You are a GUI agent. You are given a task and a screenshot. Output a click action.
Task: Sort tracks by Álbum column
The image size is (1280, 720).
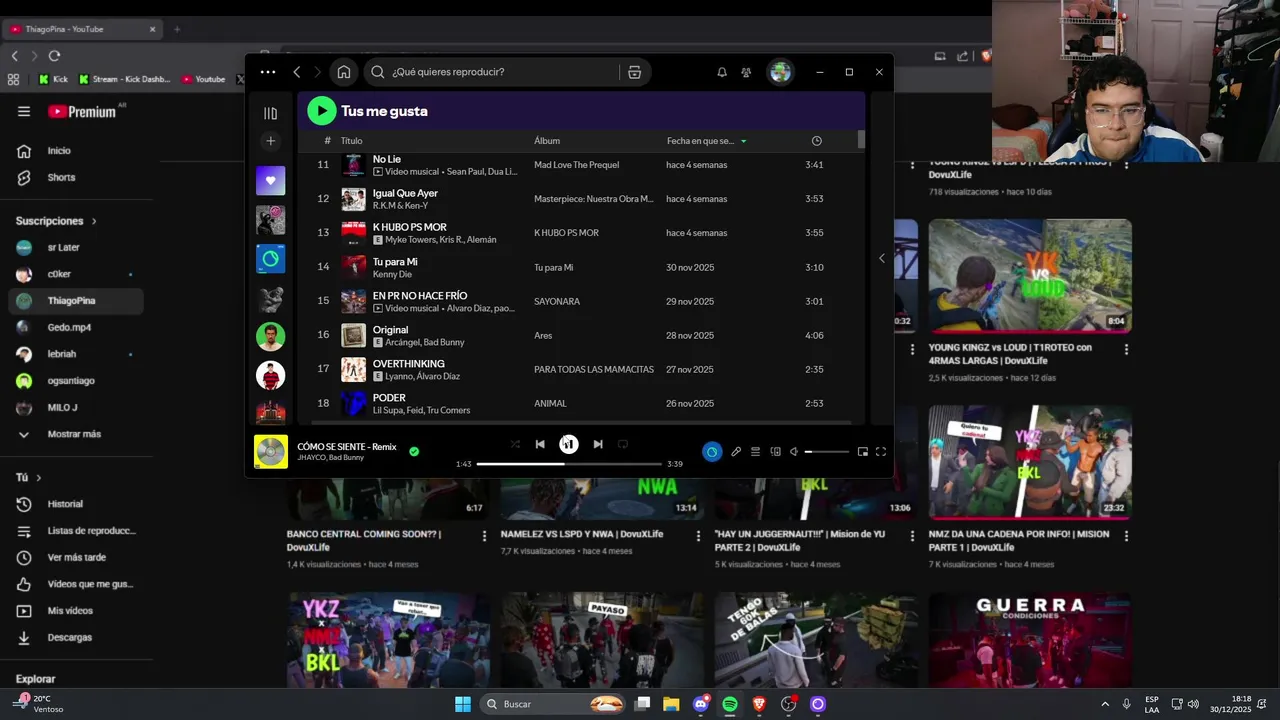pyautogui.click(x=547, y=141)
